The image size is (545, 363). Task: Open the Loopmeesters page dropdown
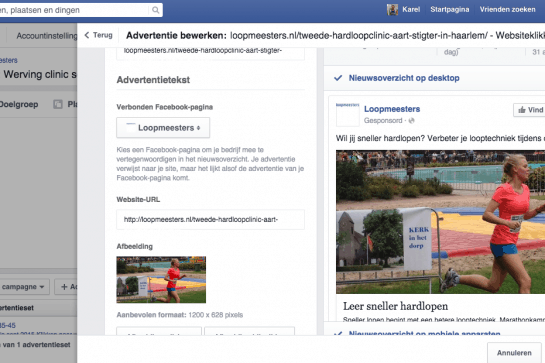point(163,128)
